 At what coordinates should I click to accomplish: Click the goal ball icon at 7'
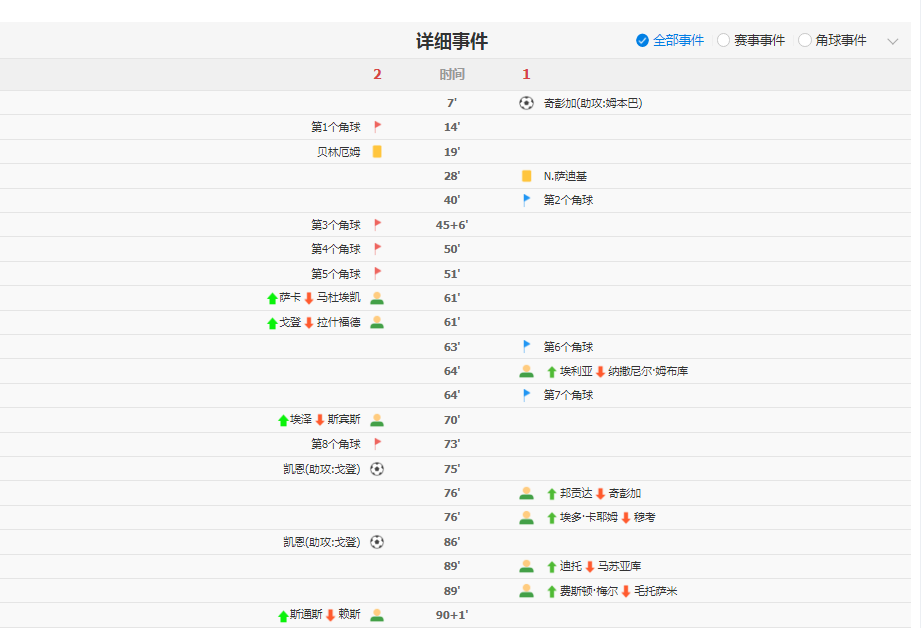click(526, 103)
